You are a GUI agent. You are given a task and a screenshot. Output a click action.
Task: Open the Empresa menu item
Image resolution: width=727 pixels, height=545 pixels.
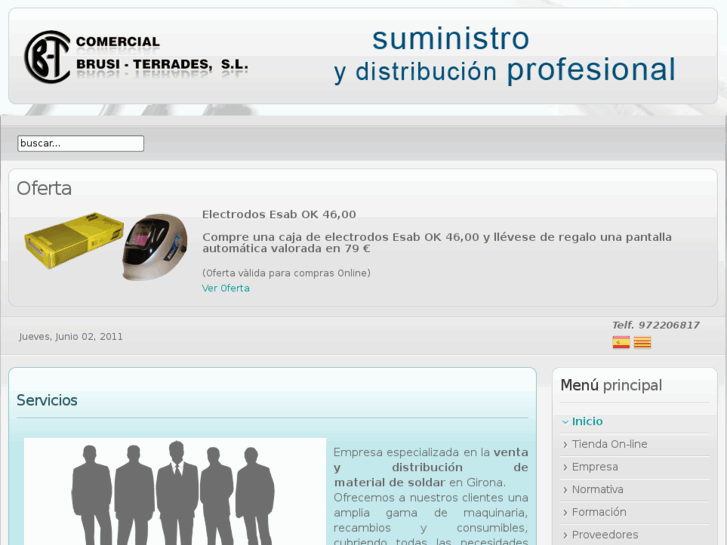[595, 467]
